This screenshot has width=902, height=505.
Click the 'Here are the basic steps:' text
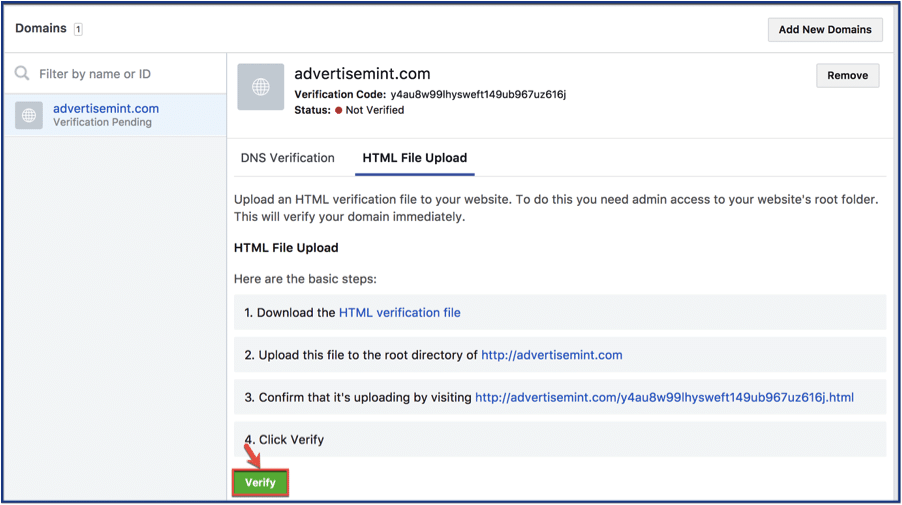[305, 279]
